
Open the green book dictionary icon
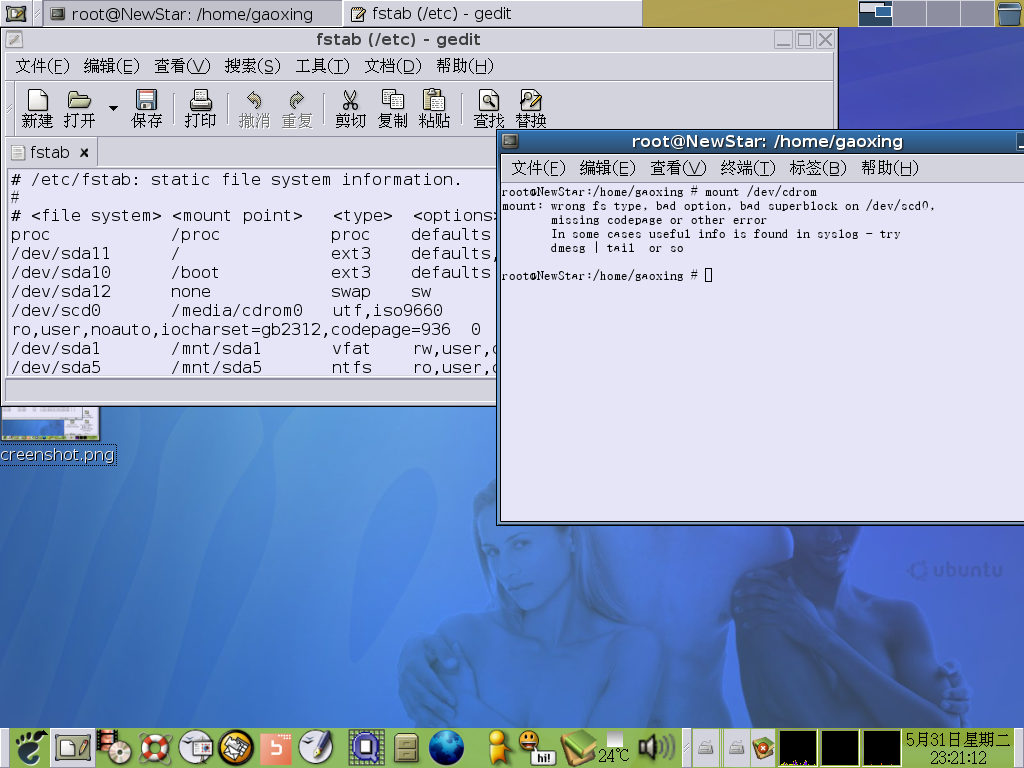[x=577, y=748]
